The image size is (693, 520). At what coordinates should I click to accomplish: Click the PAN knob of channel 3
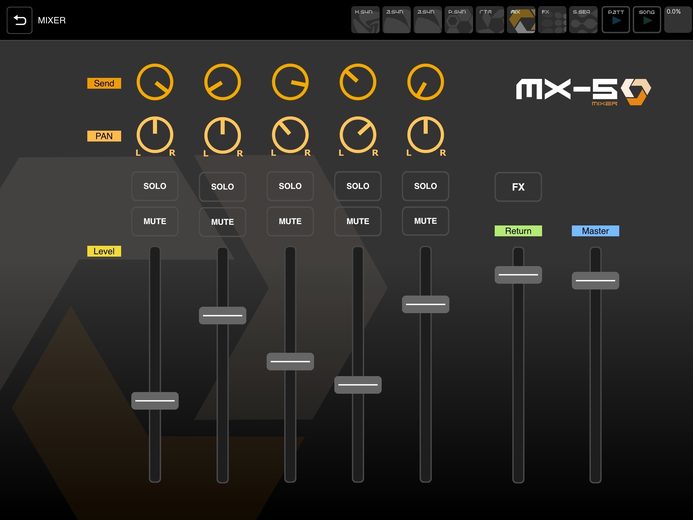coord(290,135)
